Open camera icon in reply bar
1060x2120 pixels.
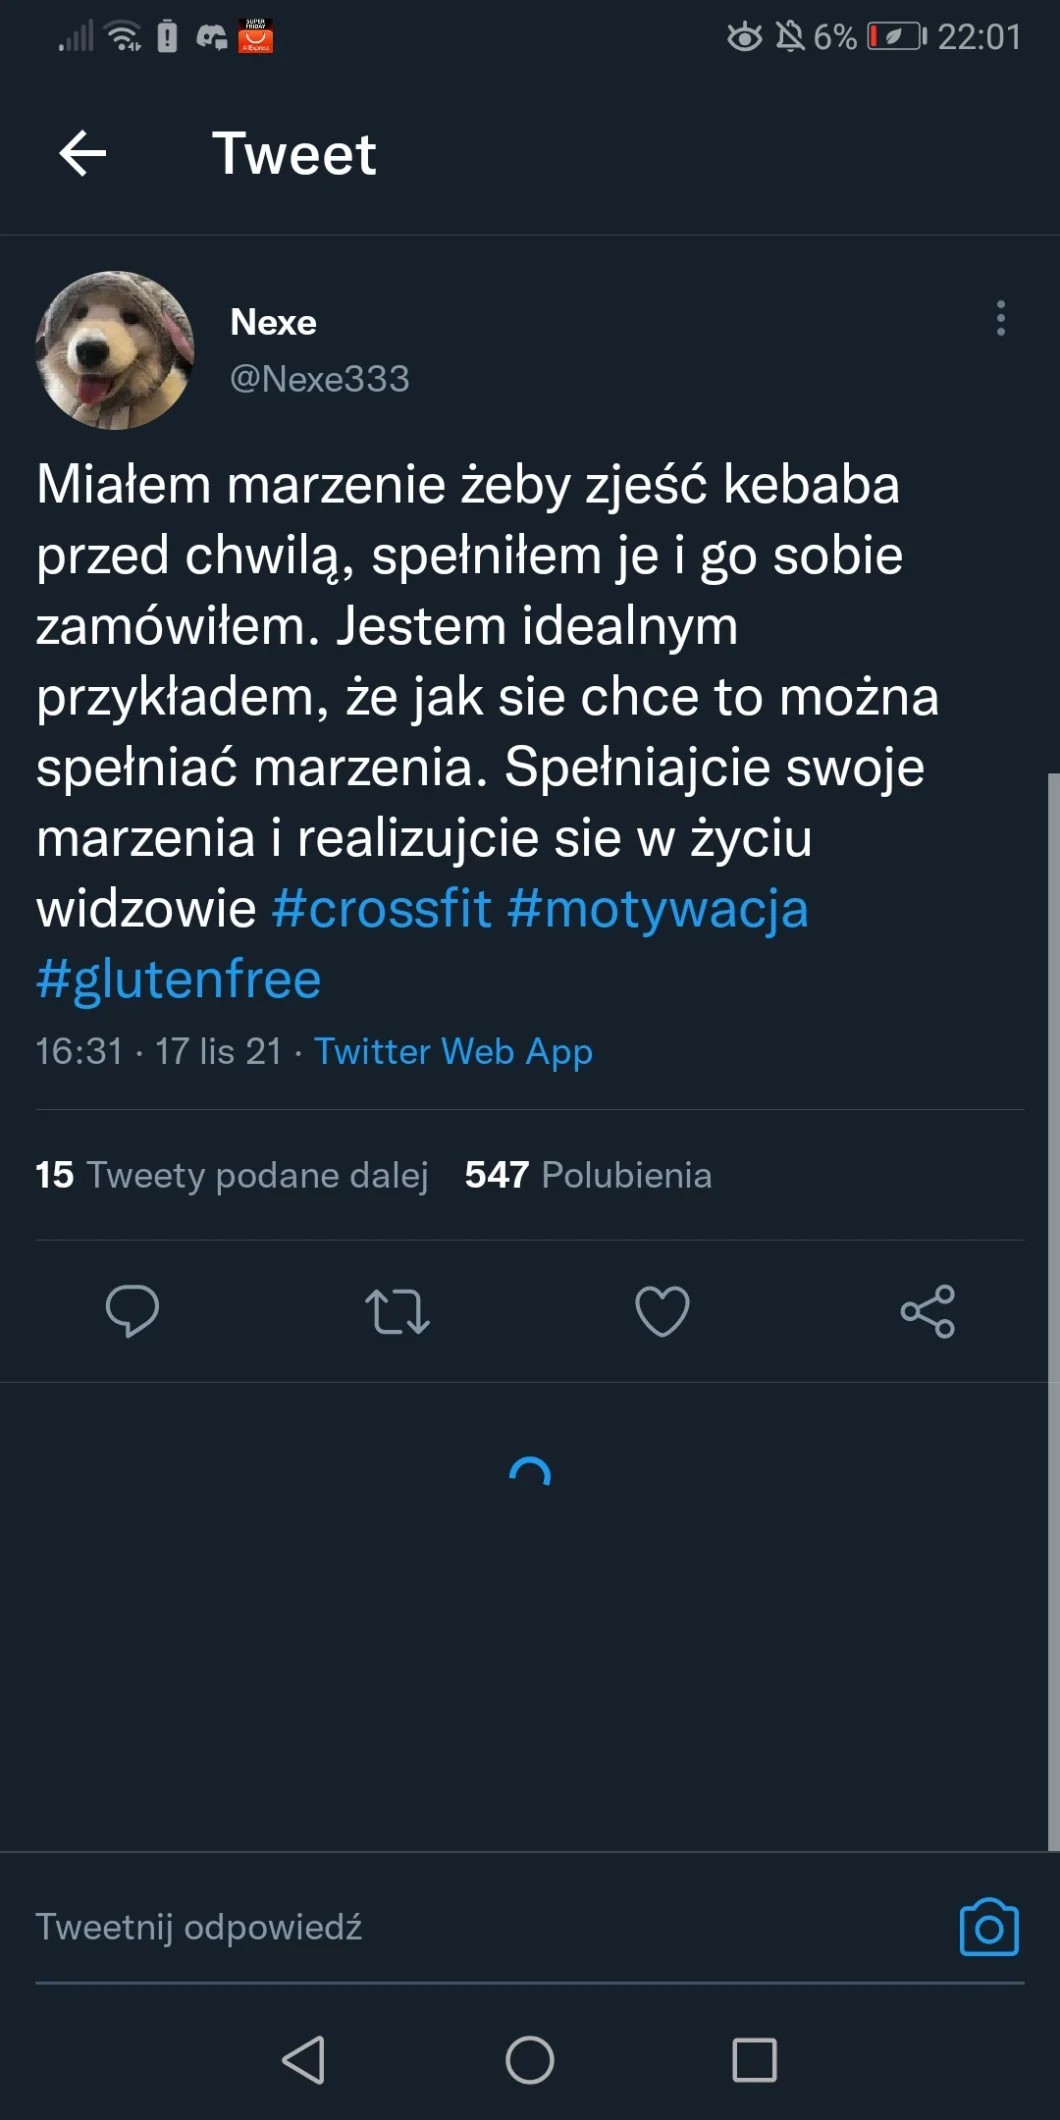pyautogui.click(x=988, y=1927)
